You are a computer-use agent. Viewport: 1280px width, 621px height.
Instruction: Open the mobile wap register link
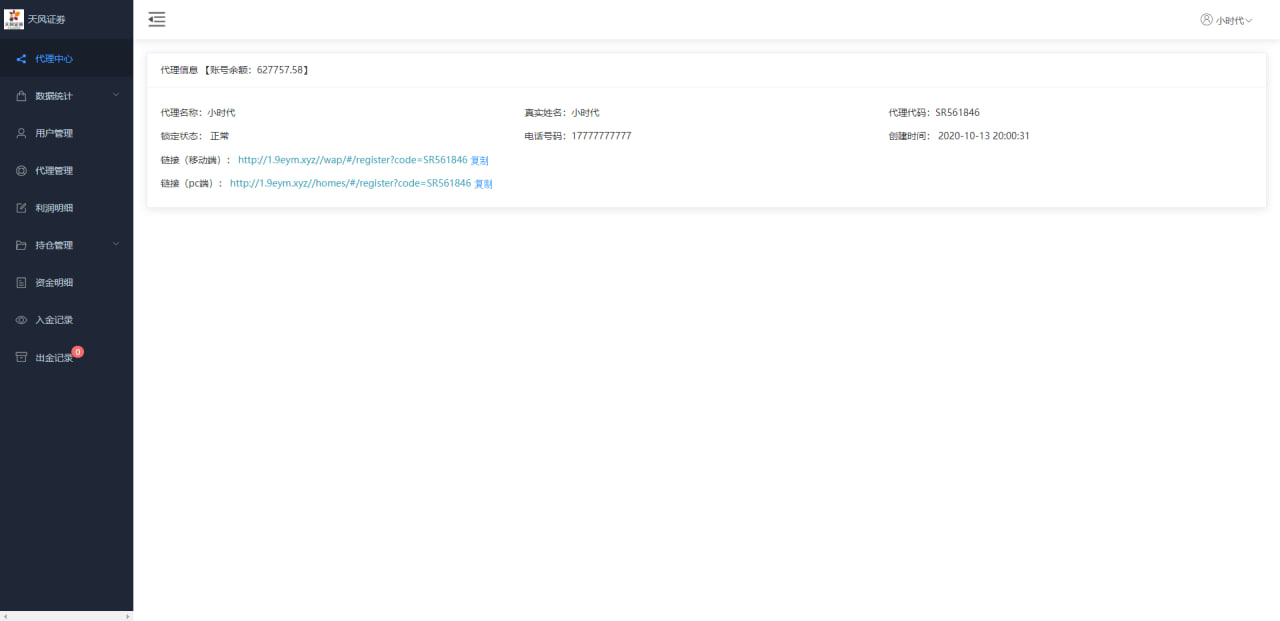click(x=352, y=160)
